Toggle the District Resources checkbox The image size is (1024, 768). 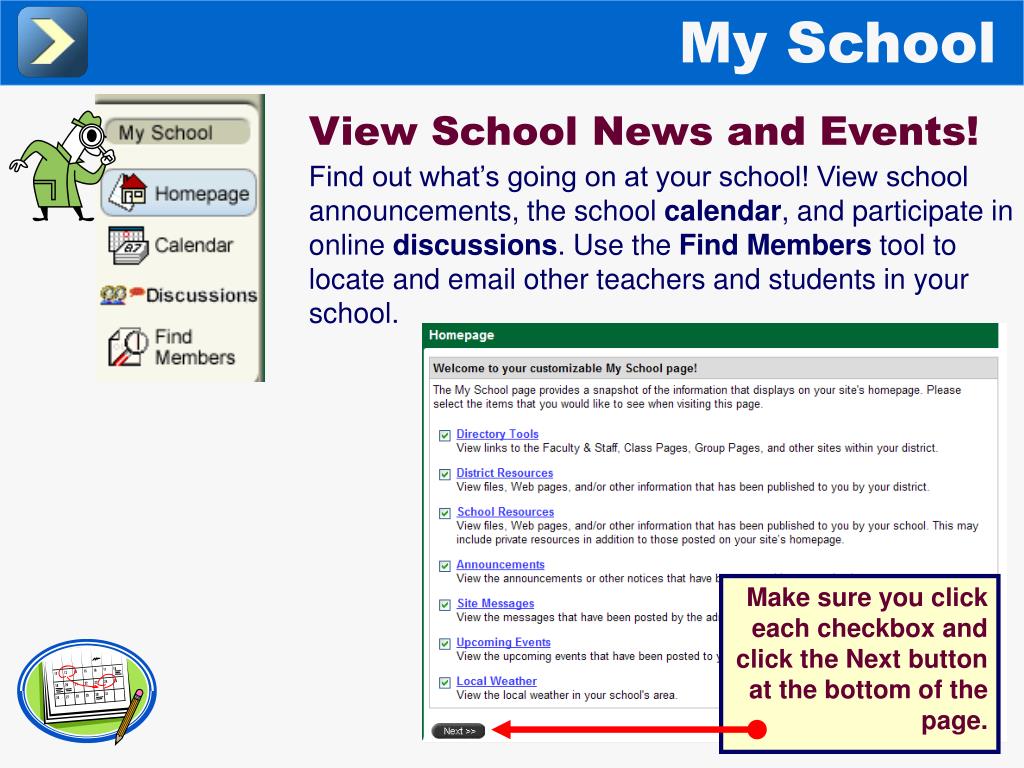[445, 475]
